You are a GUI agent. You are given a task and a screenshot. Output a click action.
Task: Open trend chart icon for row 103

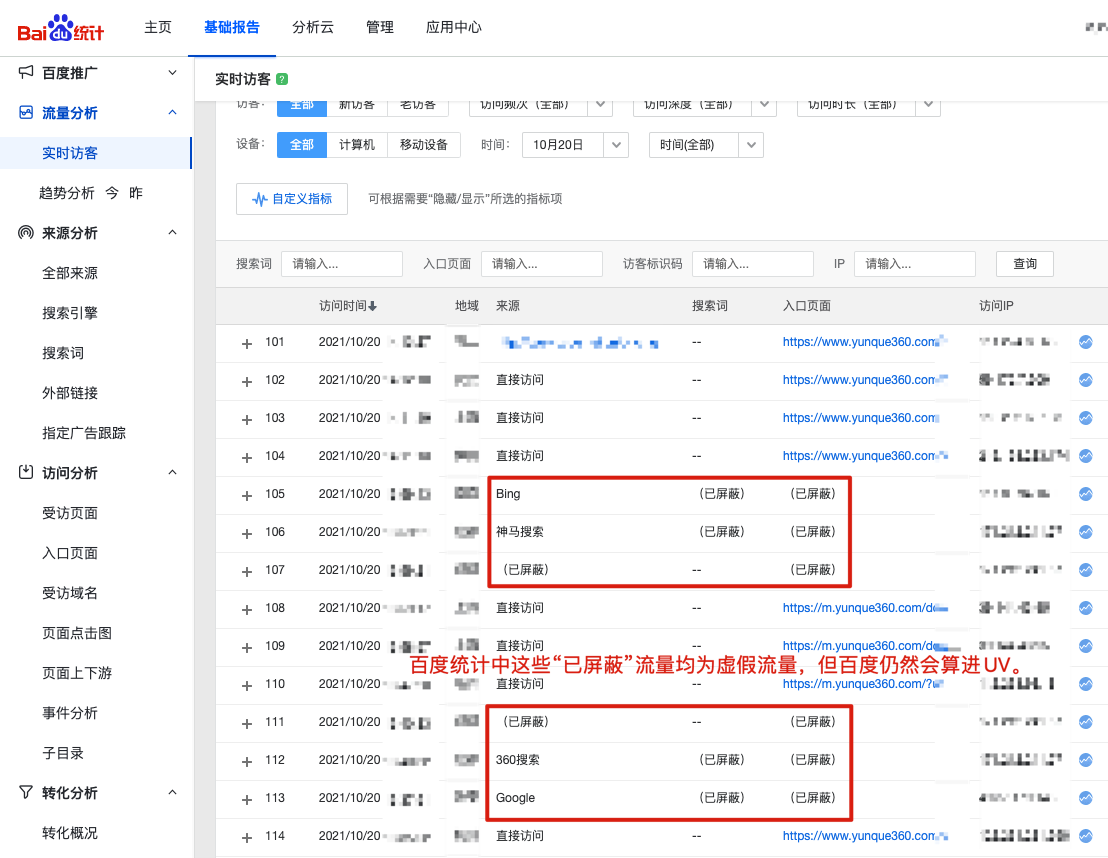pyautogui.click(x=1085, y=418)
